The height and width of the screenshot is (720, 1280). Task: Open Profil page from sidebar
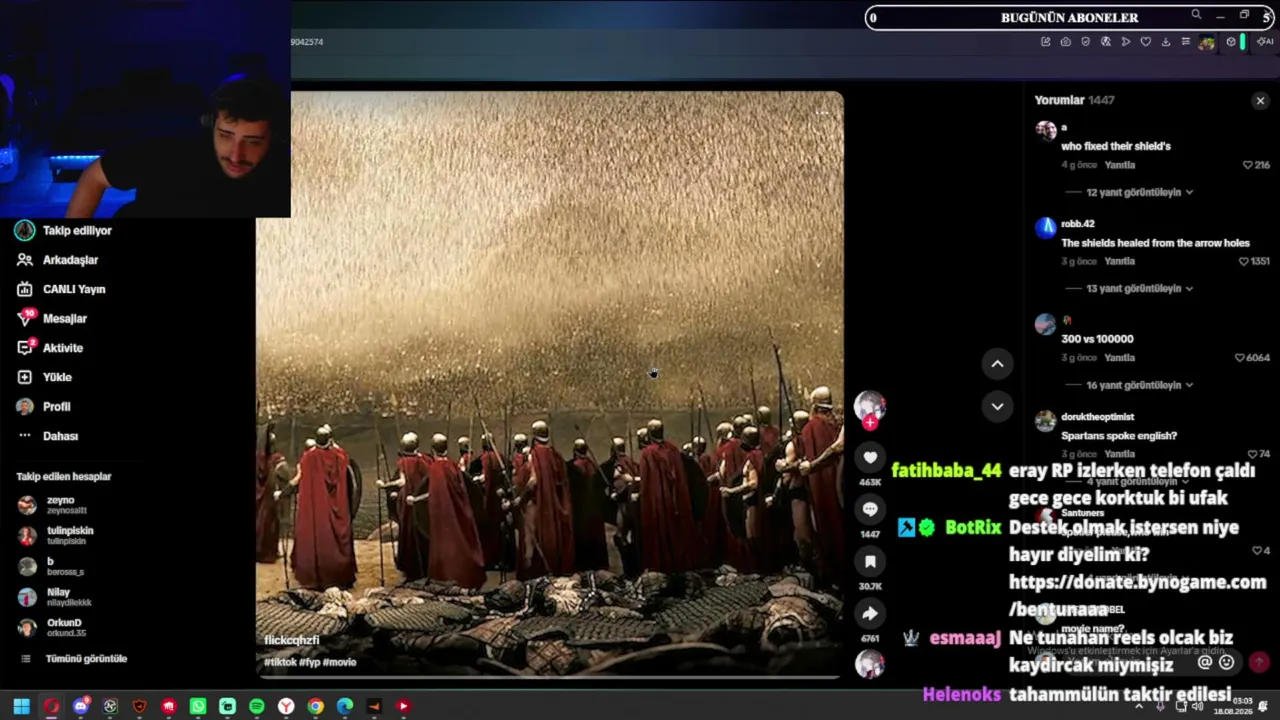click(x=43, y=407)
